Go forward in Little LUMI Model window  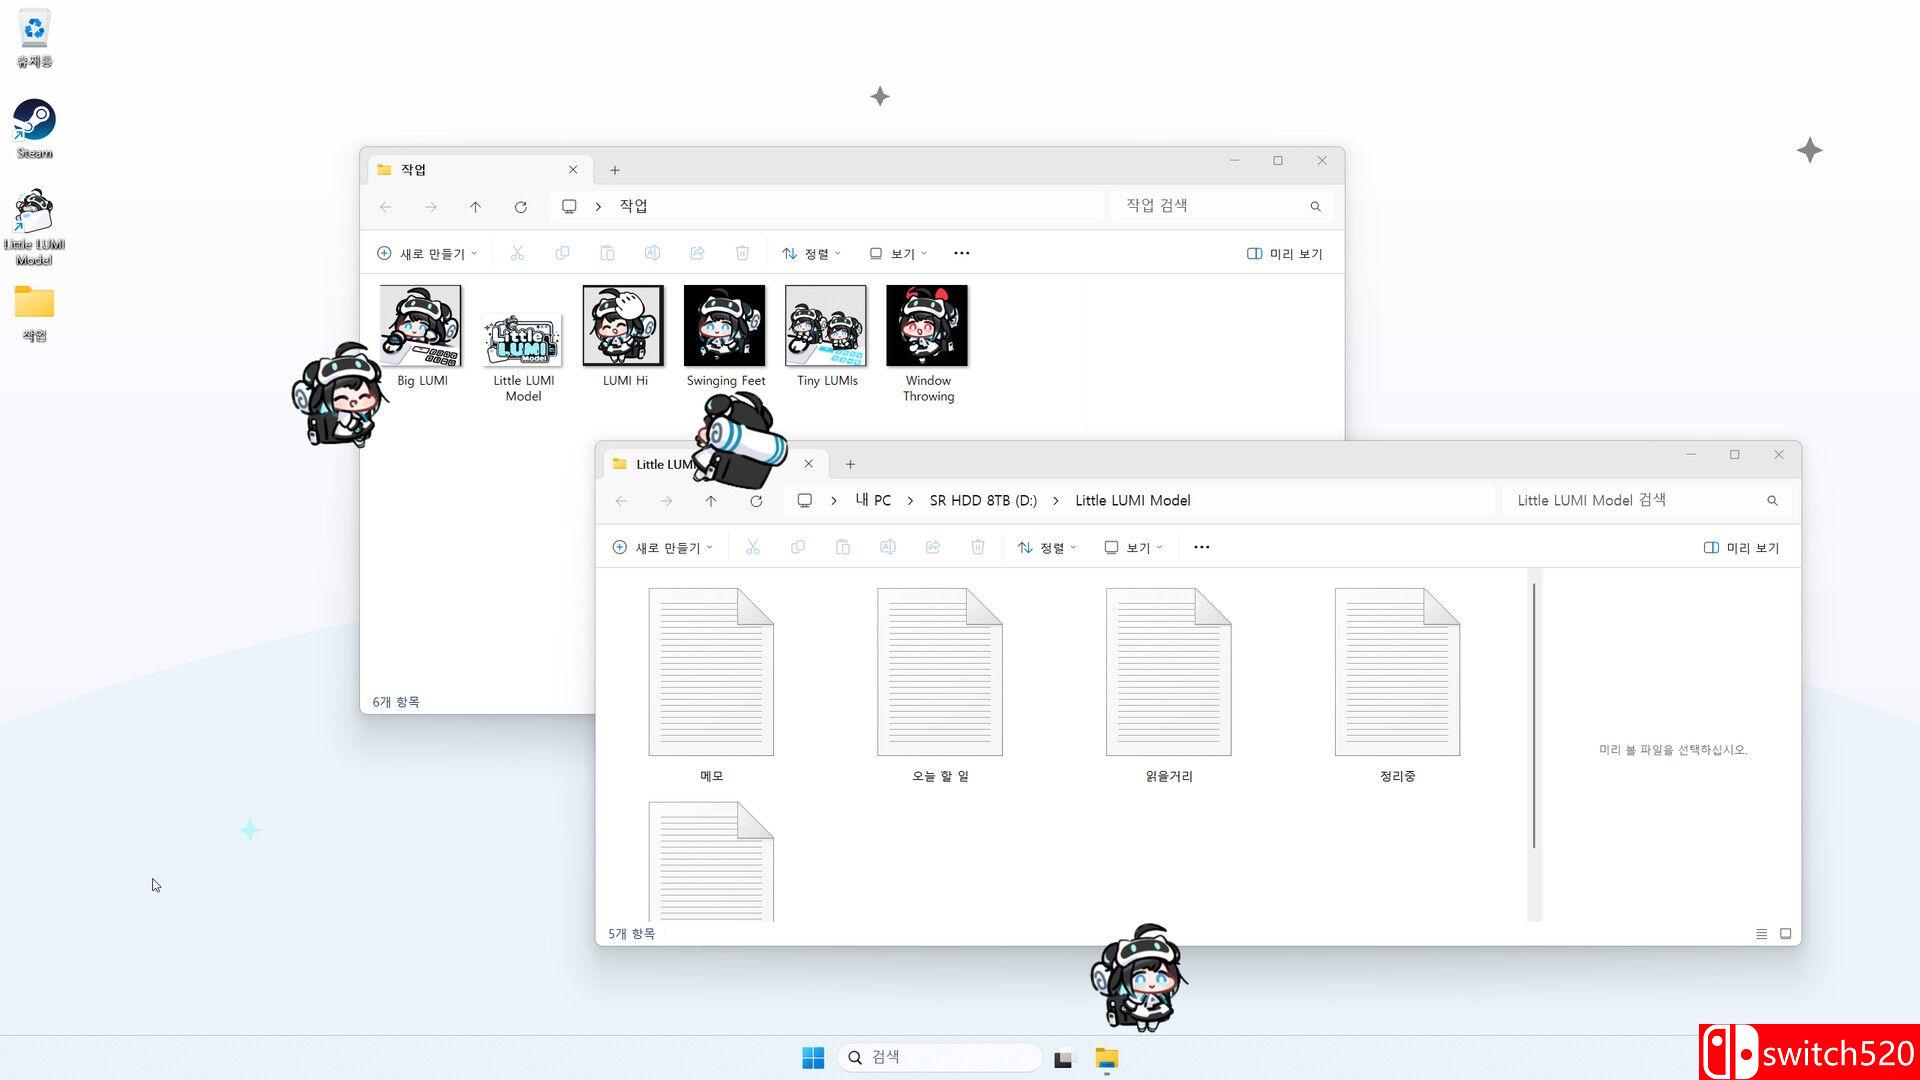pos(667,501)
